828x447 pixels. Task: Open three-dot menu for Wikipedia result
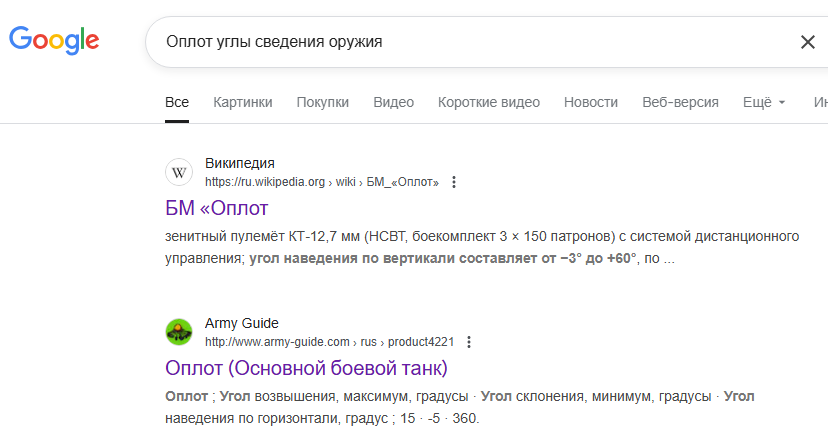[454, 182]
